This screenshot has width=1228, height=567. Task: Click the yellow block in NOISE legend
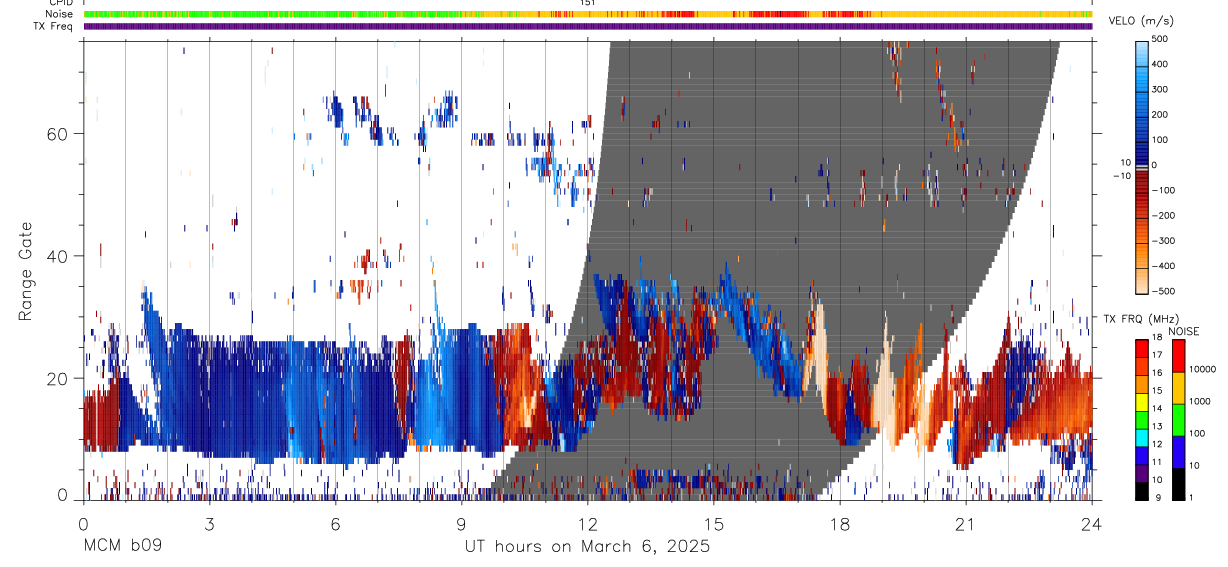click(x=1179, y=386)
